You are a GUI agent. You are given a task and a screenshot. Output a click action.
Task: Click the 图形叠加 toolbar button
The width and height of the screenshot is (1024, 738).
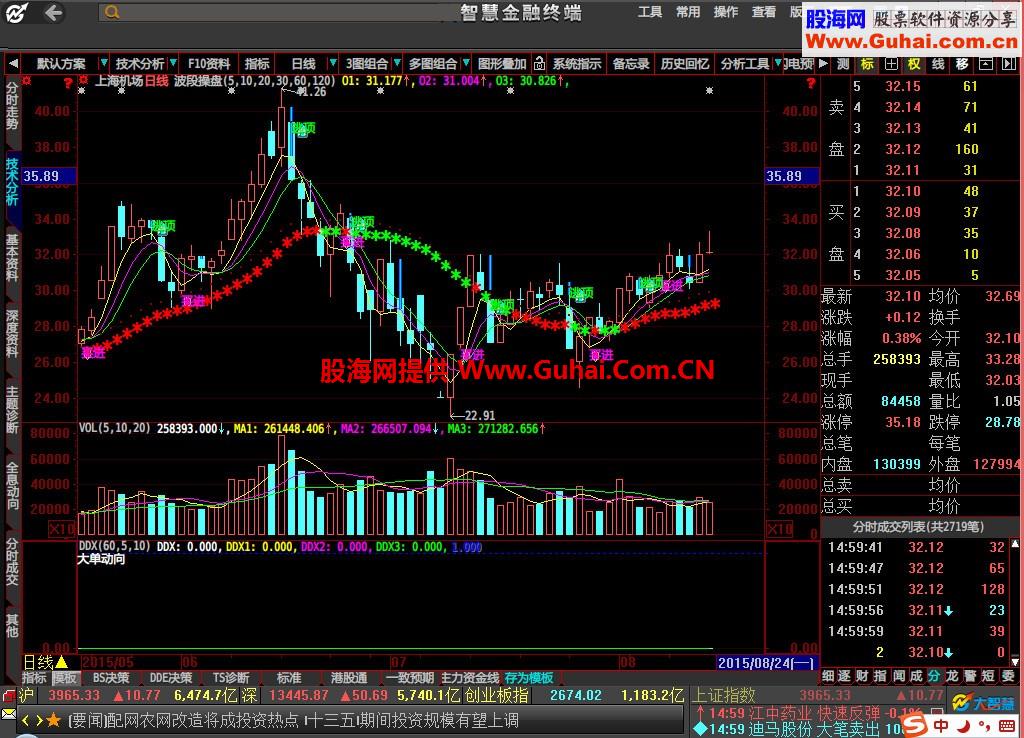[x=502, y=63]
